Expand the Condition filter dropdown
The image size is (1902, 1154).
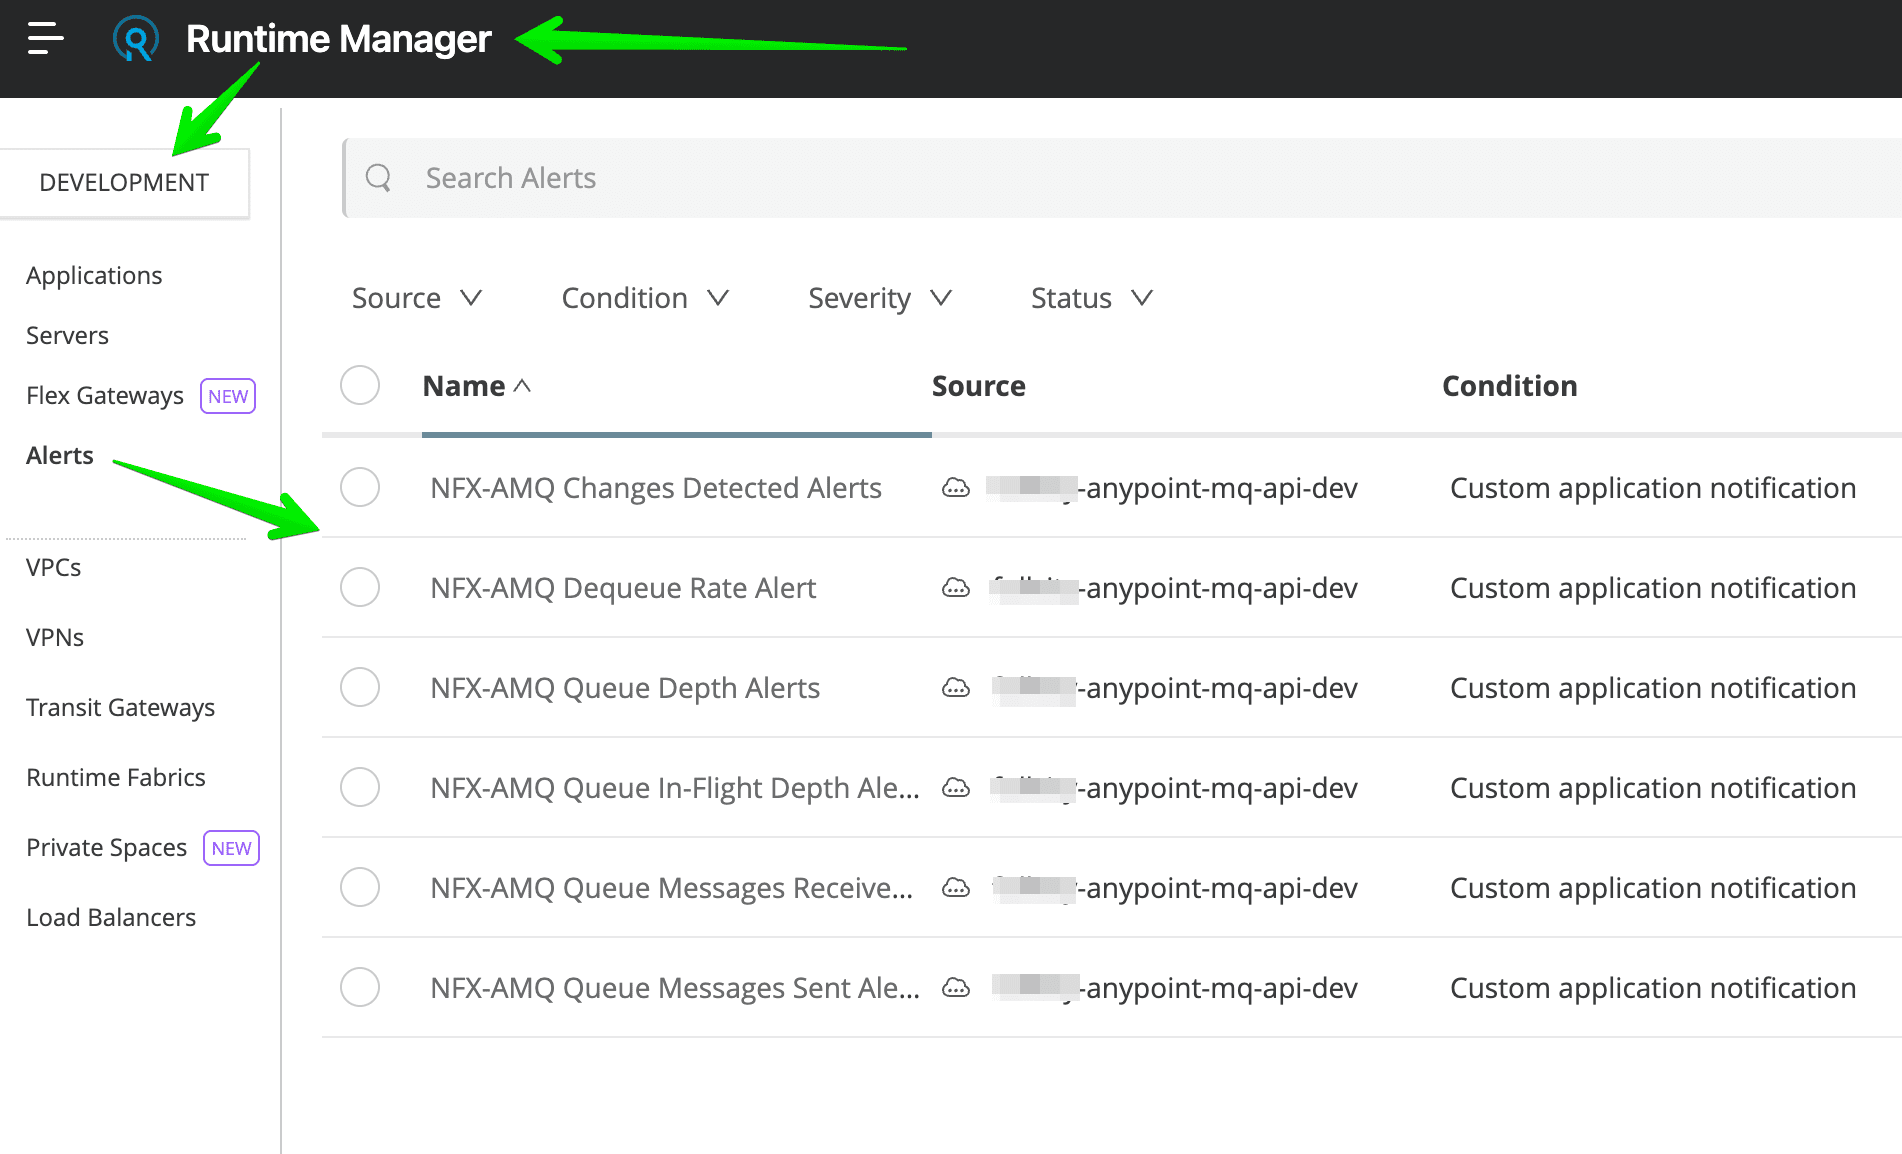[645, 298]
